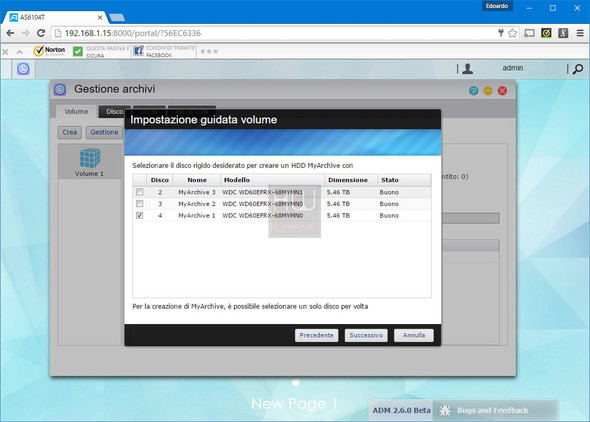Click the dark S extension icon
This screenshot has height=422, width=590.
coord(563,33)
